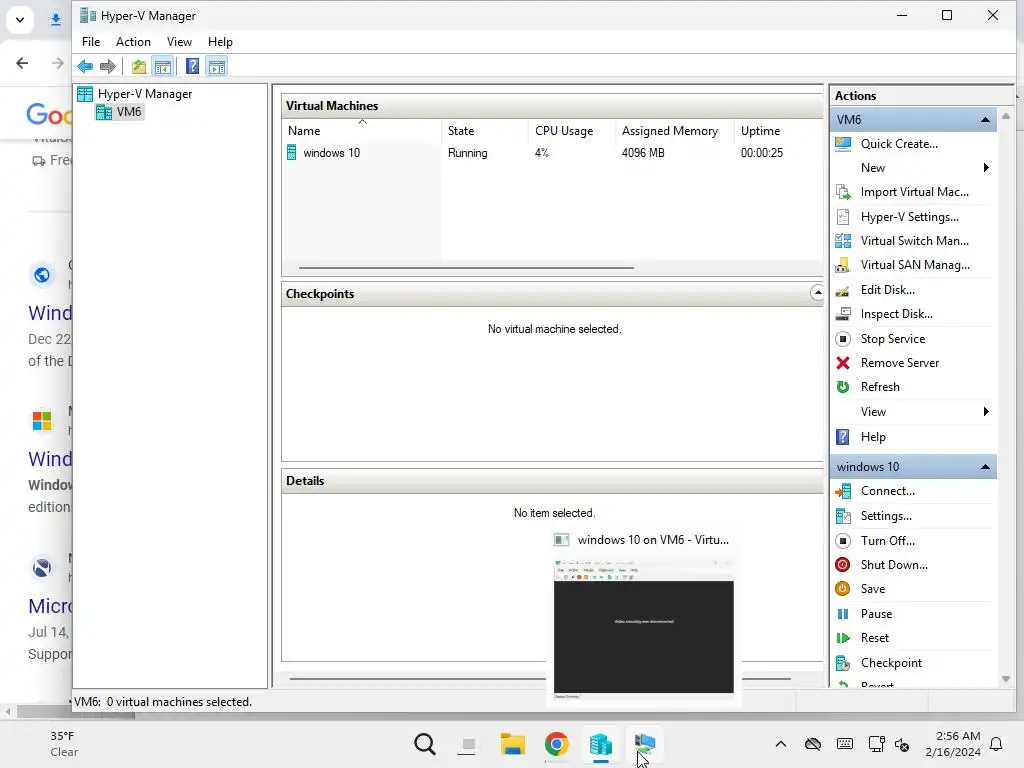
Task: Click the Import Virtual Machine icon
Action: [843, 192]
